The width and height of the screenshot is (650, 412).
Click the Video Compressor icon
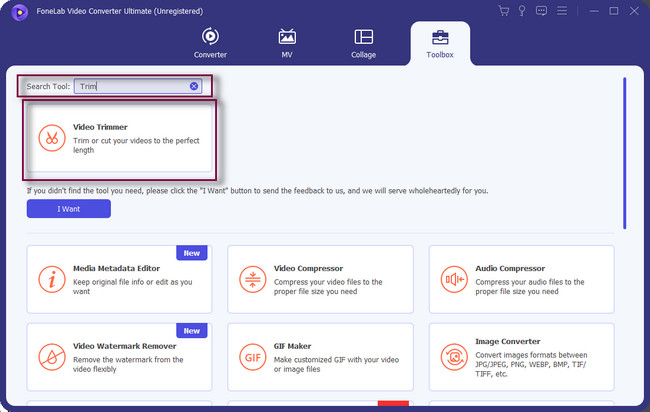252,279
